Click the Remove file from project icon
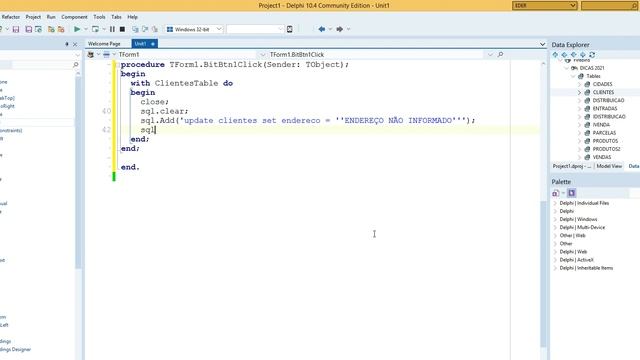Image resolution: width=640 pixels, height=360 pixels. point(61,29)
